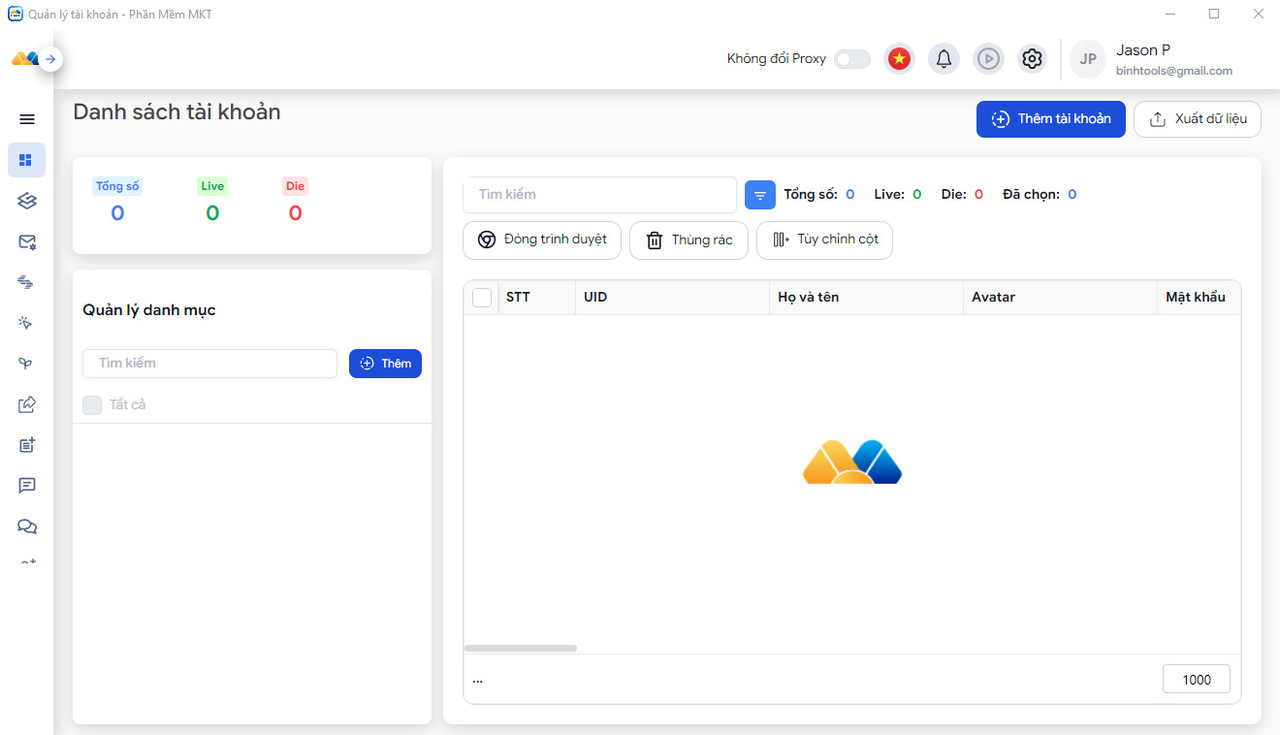Check the Tất cả checkbox

point(92,405)
